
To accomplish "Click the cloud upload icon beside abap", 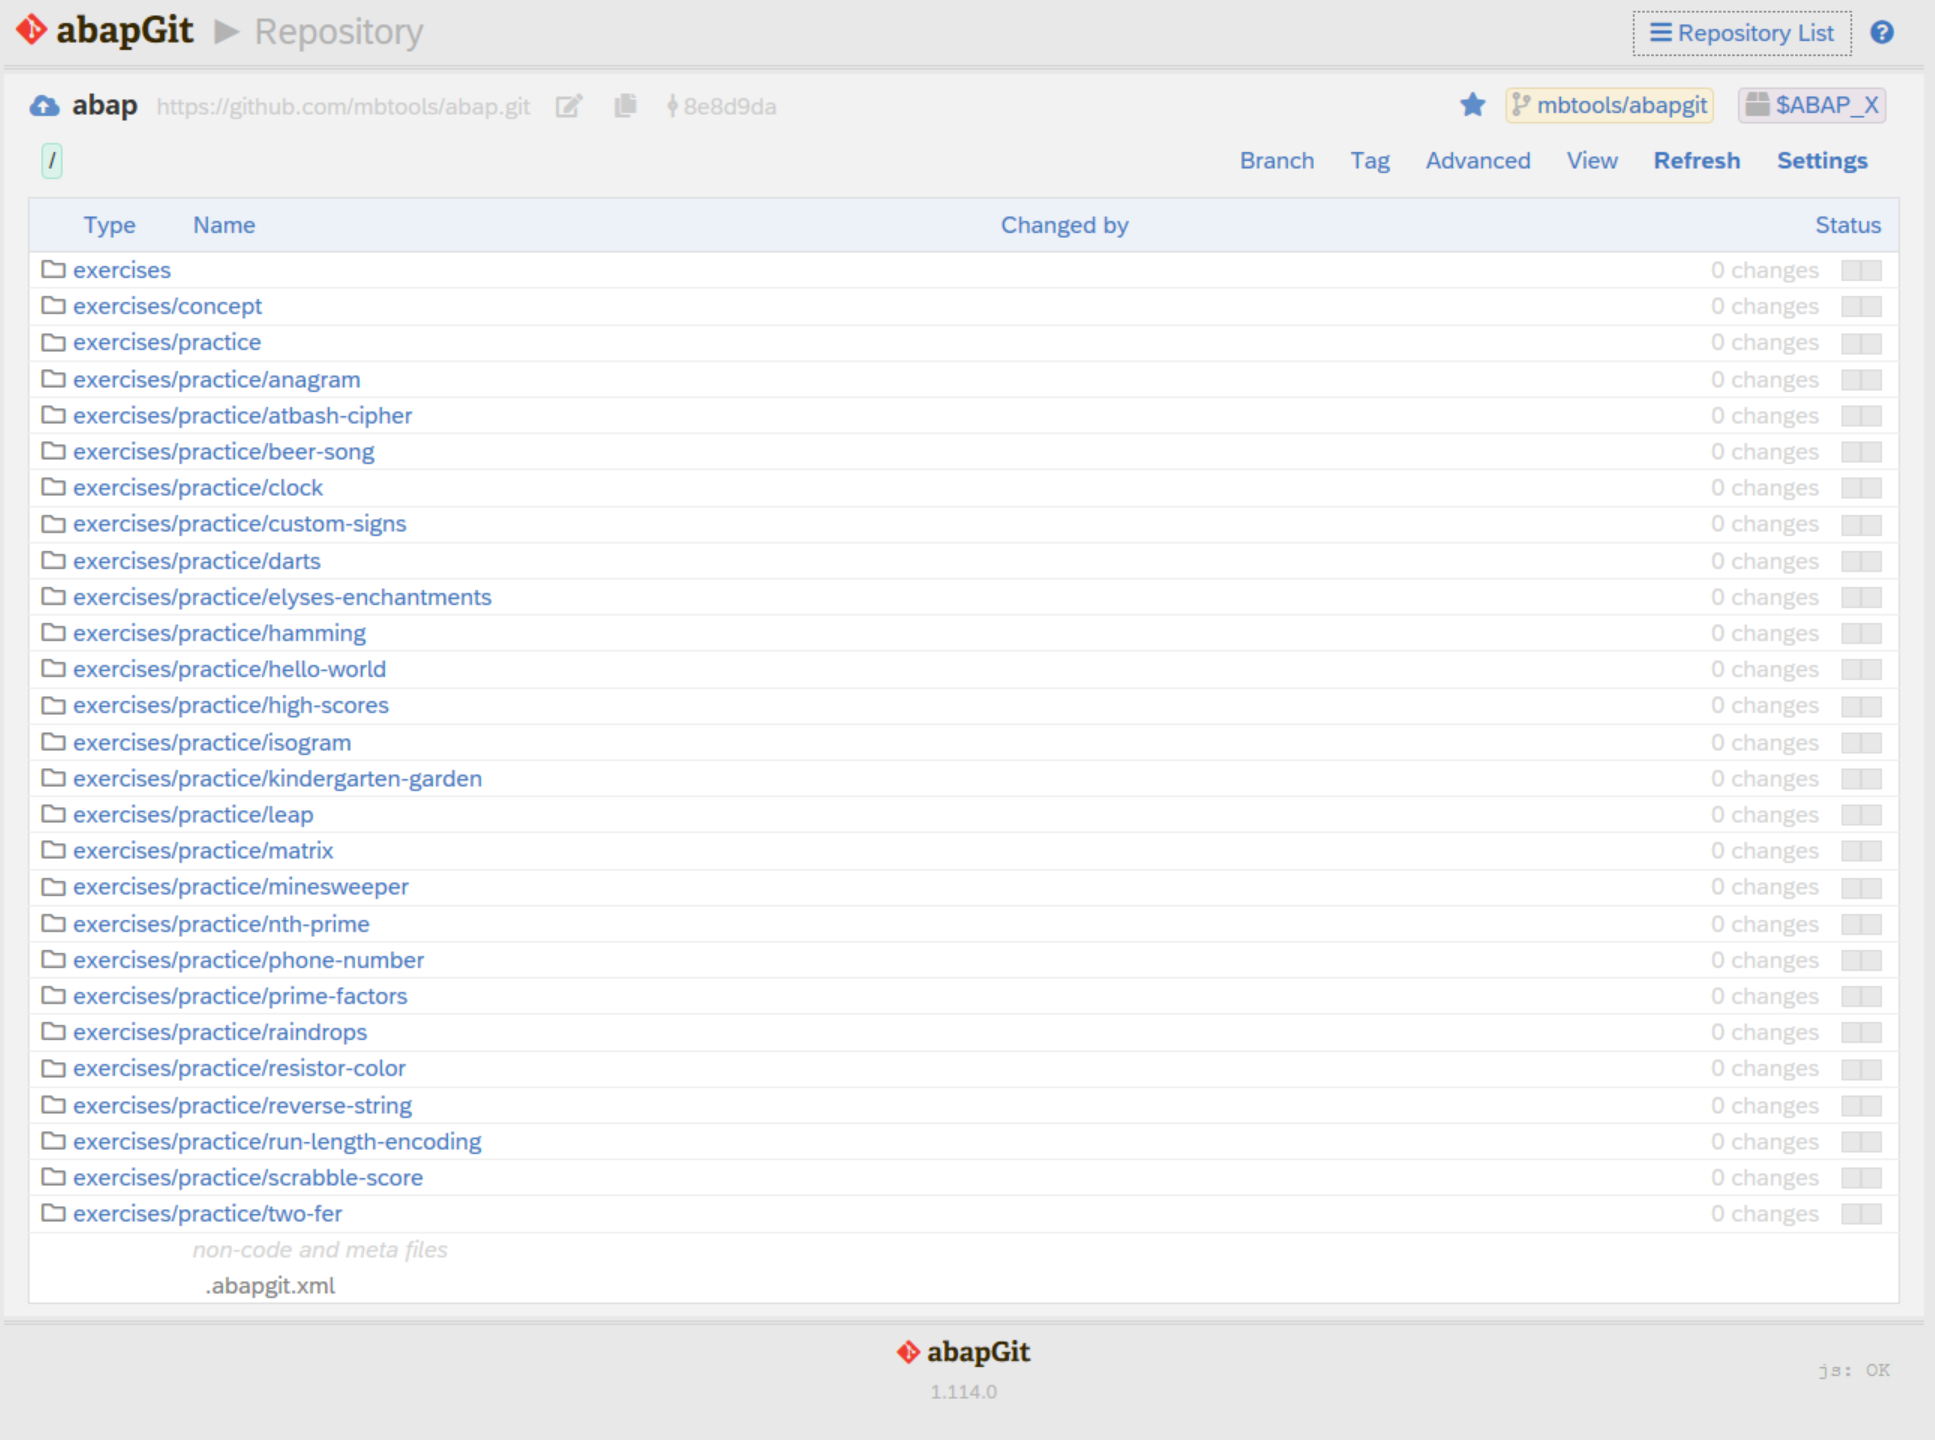I will click(45, 106).
